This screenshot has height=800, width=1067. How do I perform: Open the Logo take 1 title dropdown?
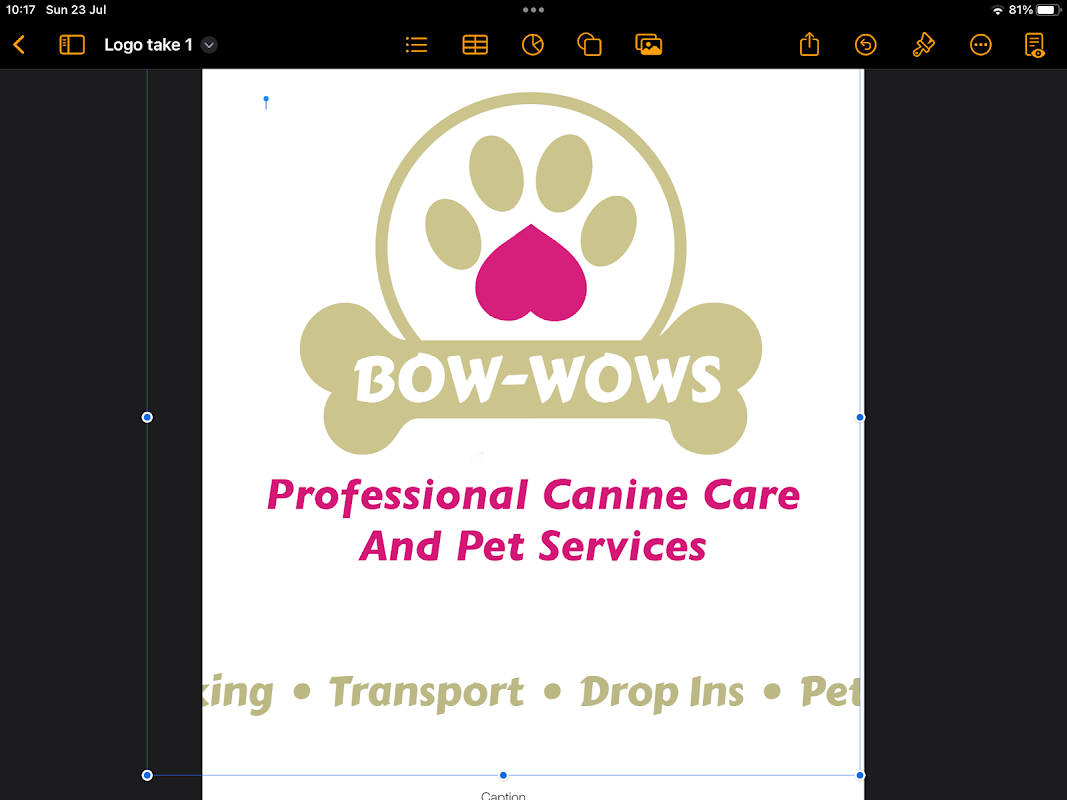click(x=209, y=45)
